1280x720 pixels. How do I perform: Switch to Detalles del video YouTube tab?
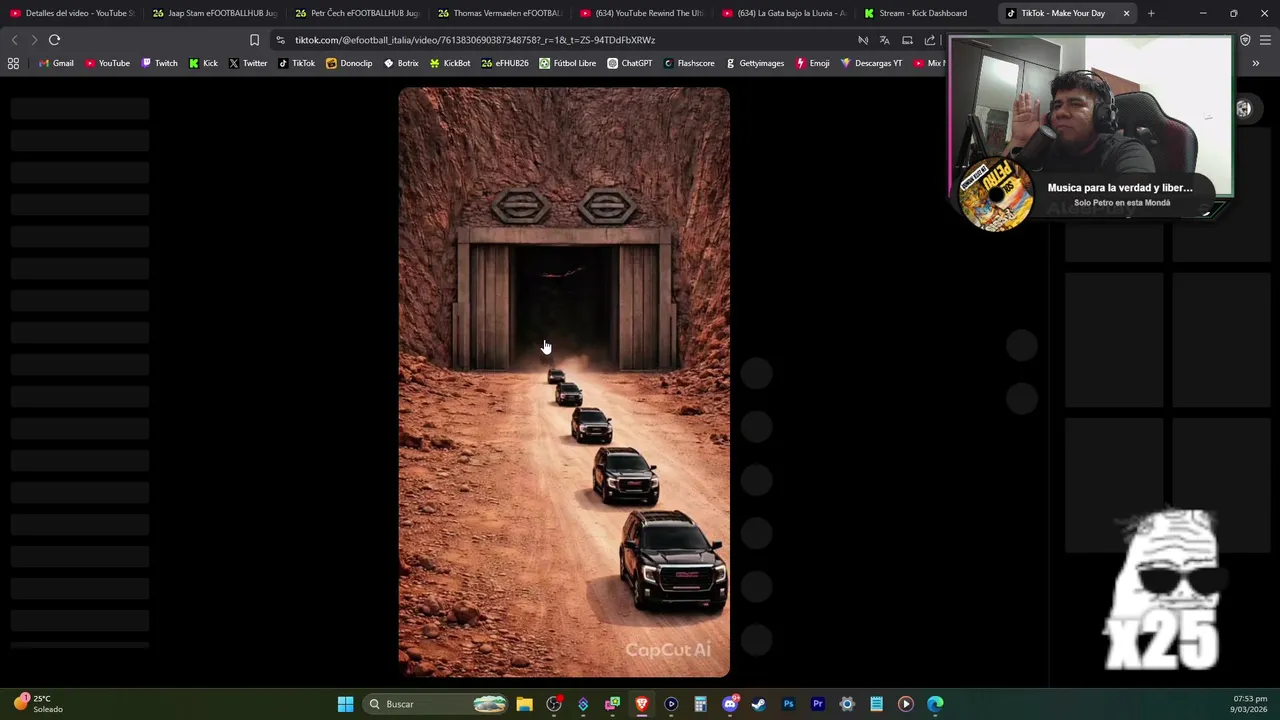(72, 13)
